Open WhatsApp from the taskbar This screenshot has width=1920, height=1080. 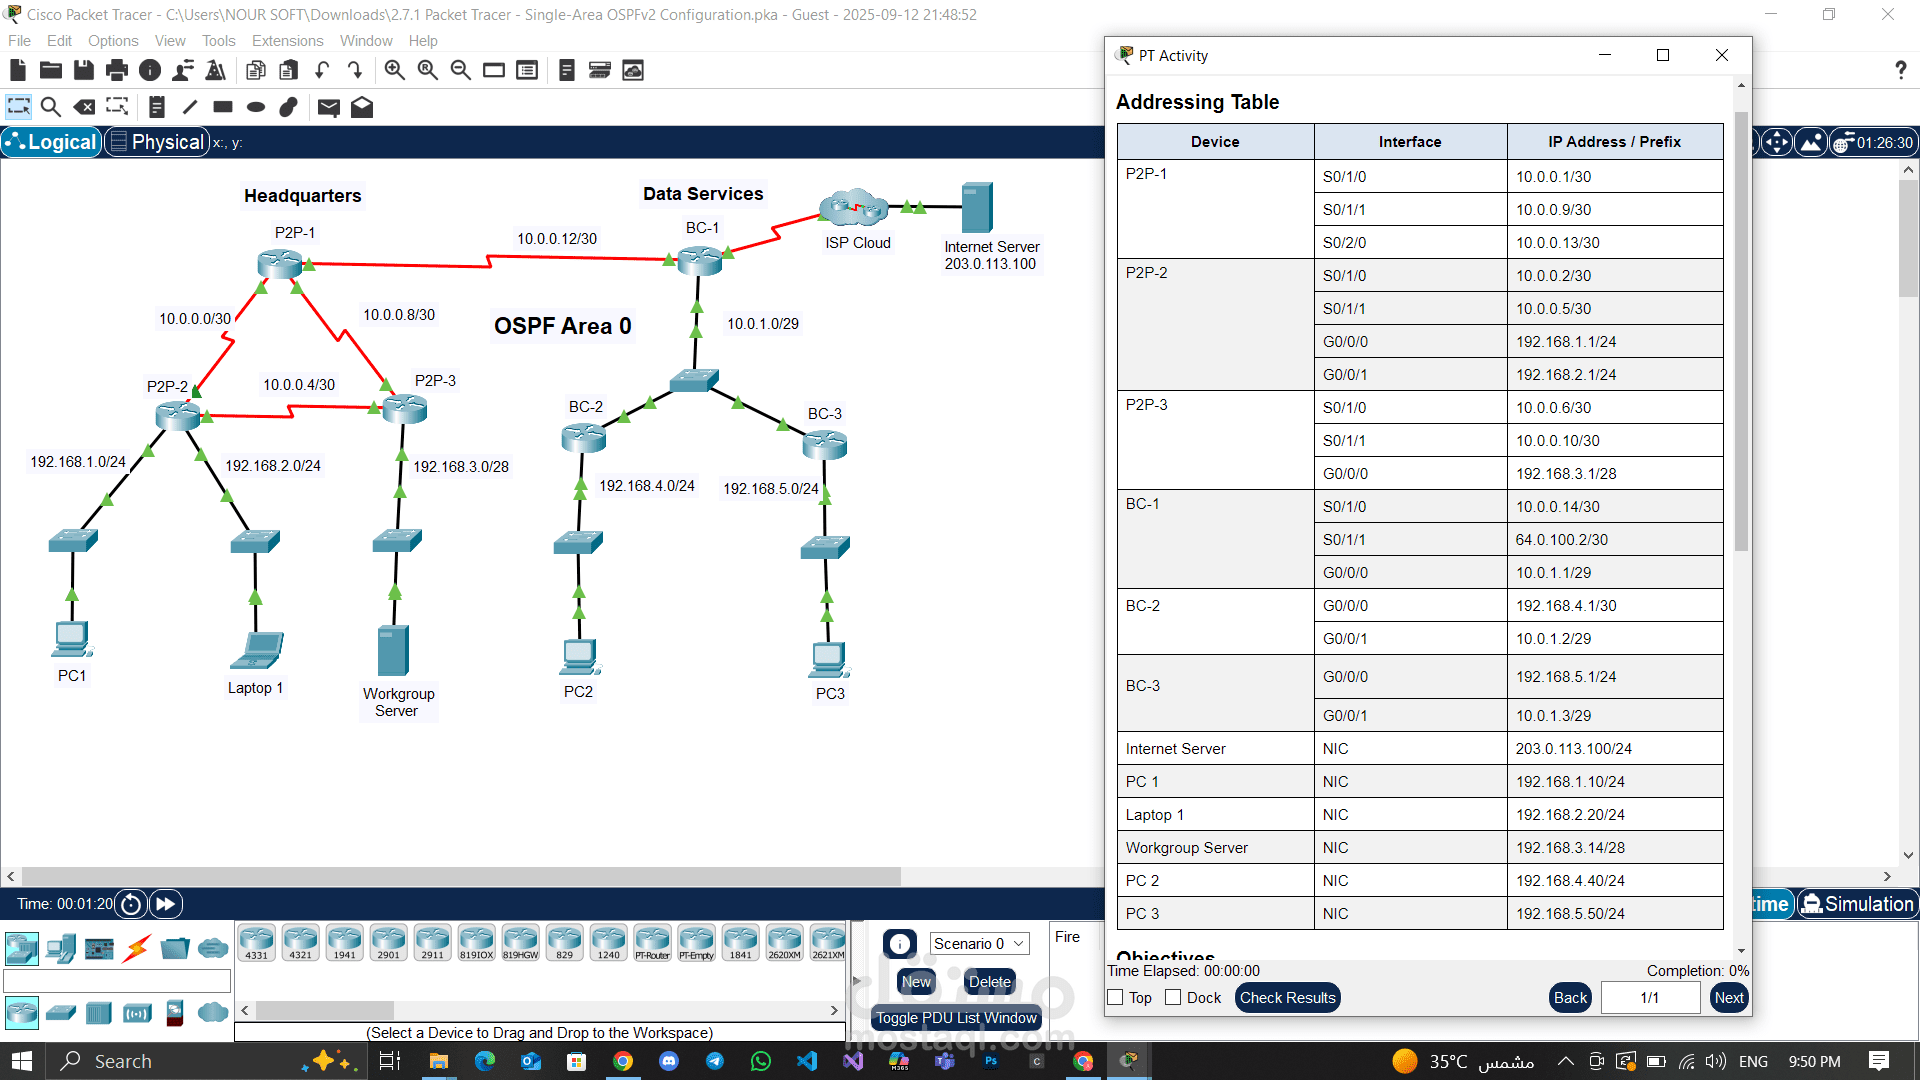[761, 1061]
